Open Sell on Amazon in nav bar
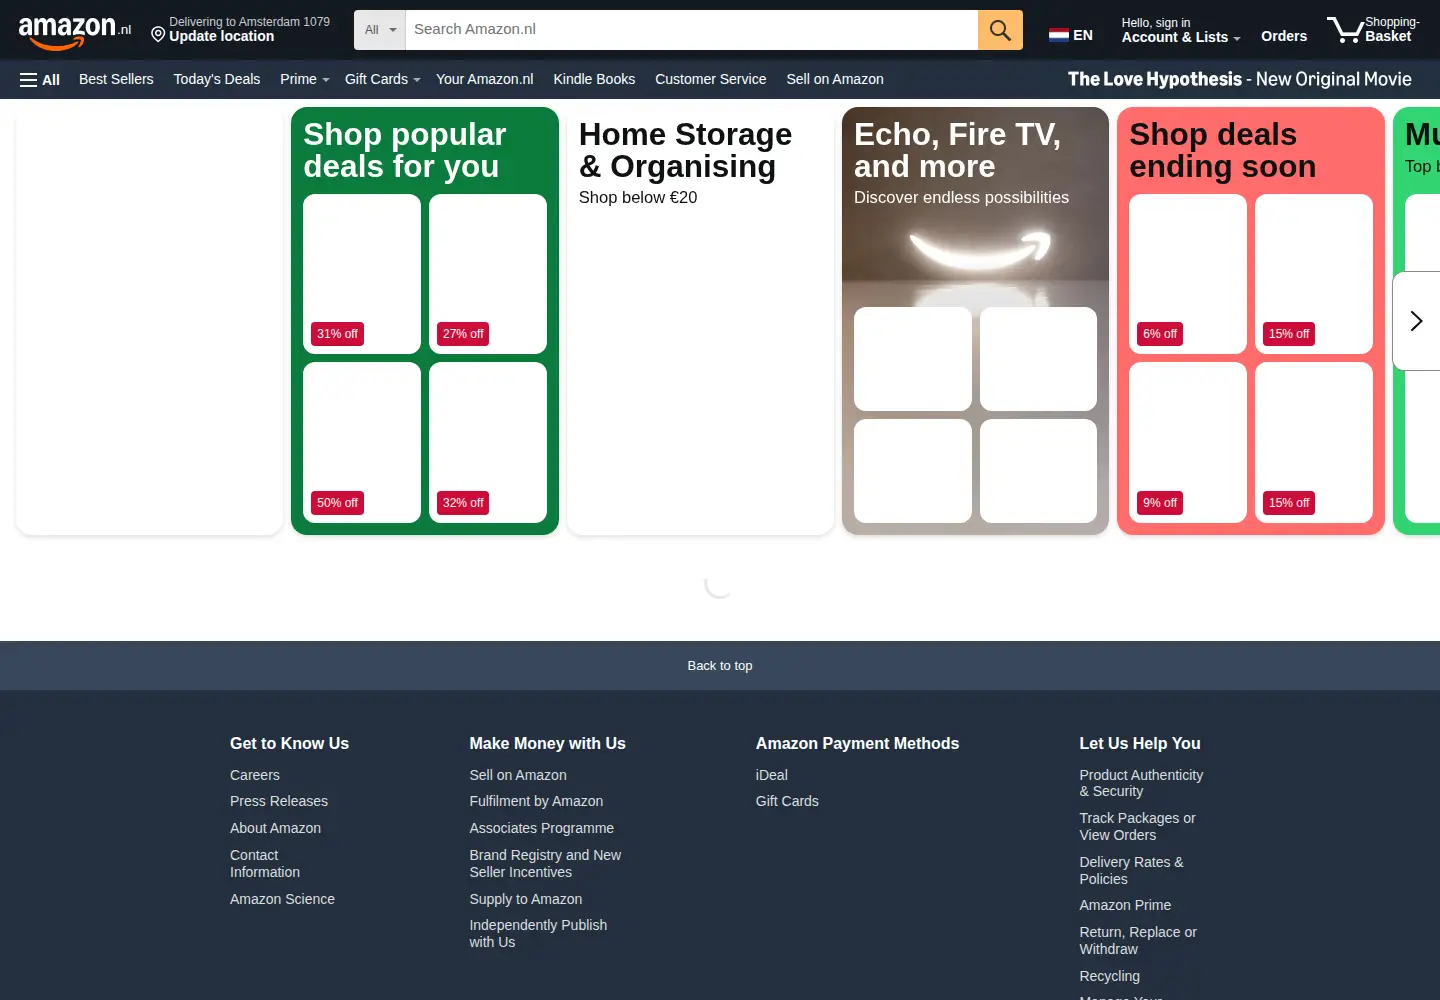Viewport: 1440px width, 1000px height. point(835,79)
